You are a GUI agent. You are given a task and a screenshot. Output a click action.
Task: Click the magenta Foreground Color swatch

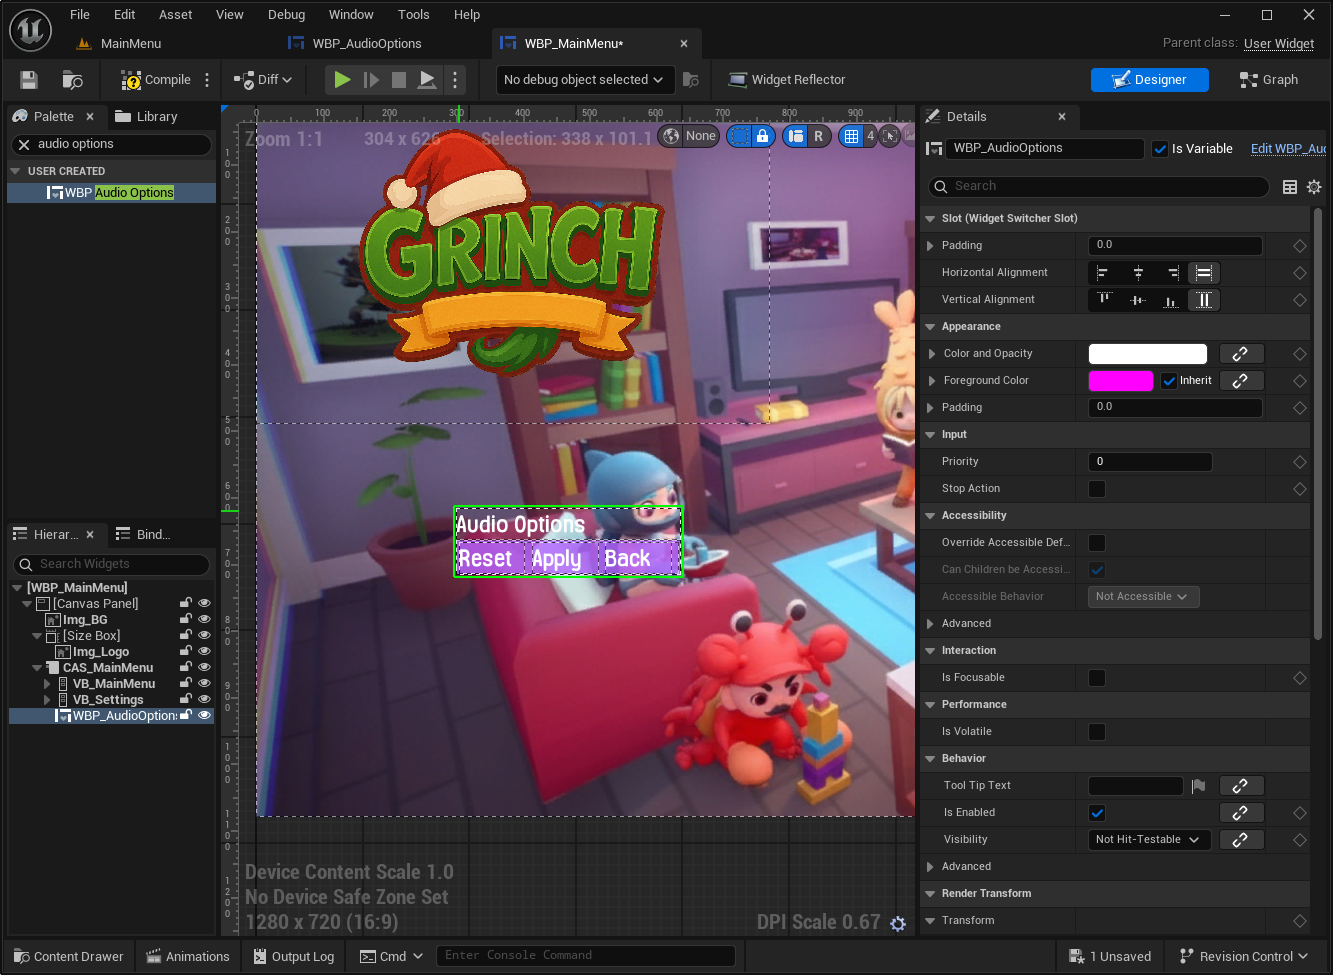click(1120, 381)
